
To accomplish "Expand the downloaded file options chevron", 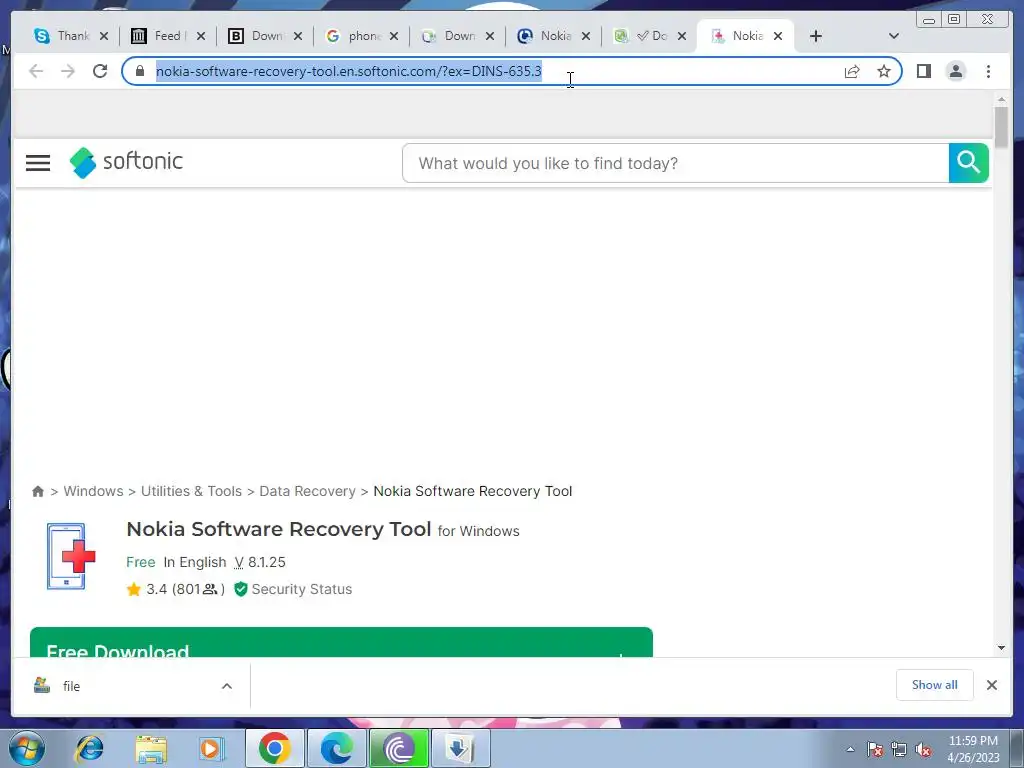I will click(227, 686).
